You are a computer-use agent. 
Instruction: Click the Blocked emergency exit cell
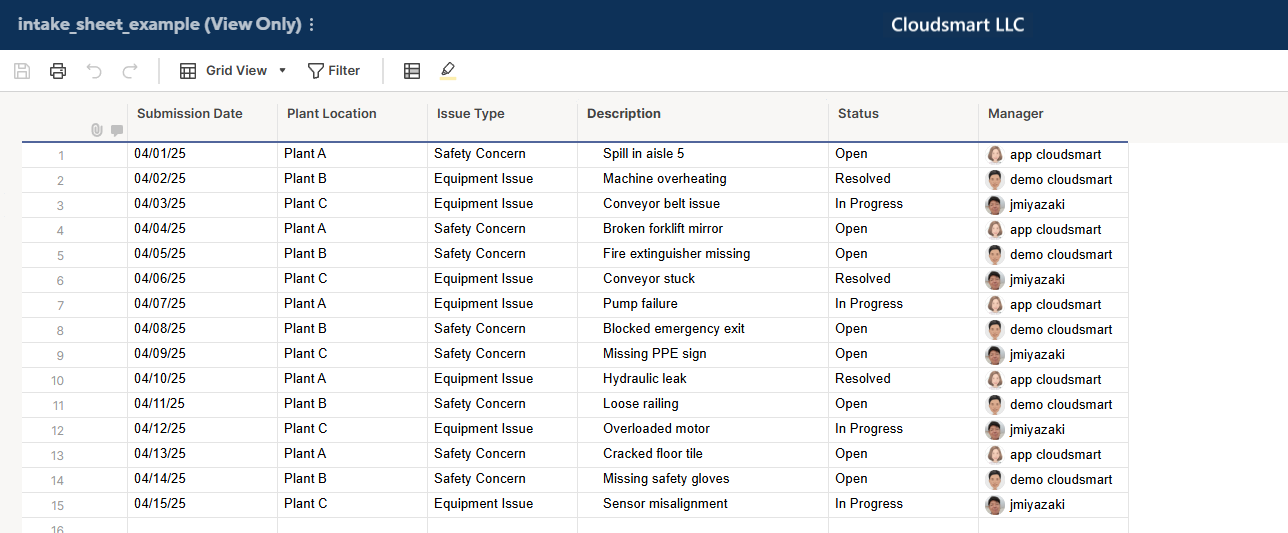703,329
